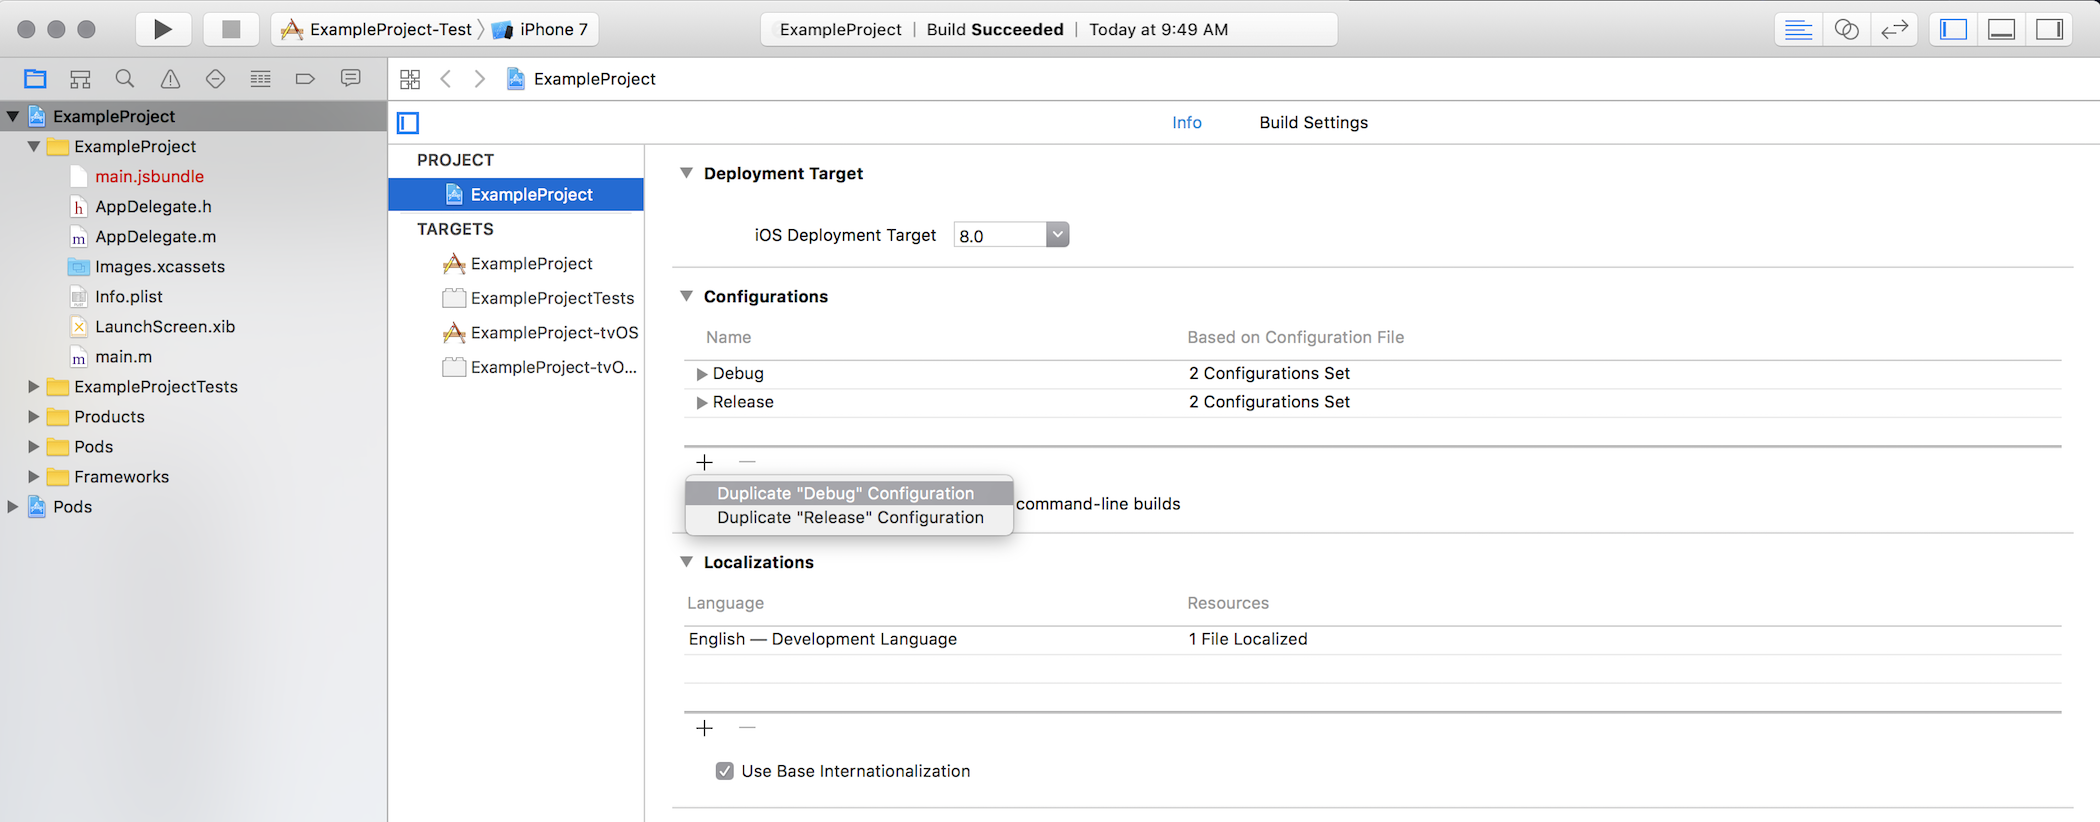
Task: Open the Issue navigator warning icon
Action: 170,78
